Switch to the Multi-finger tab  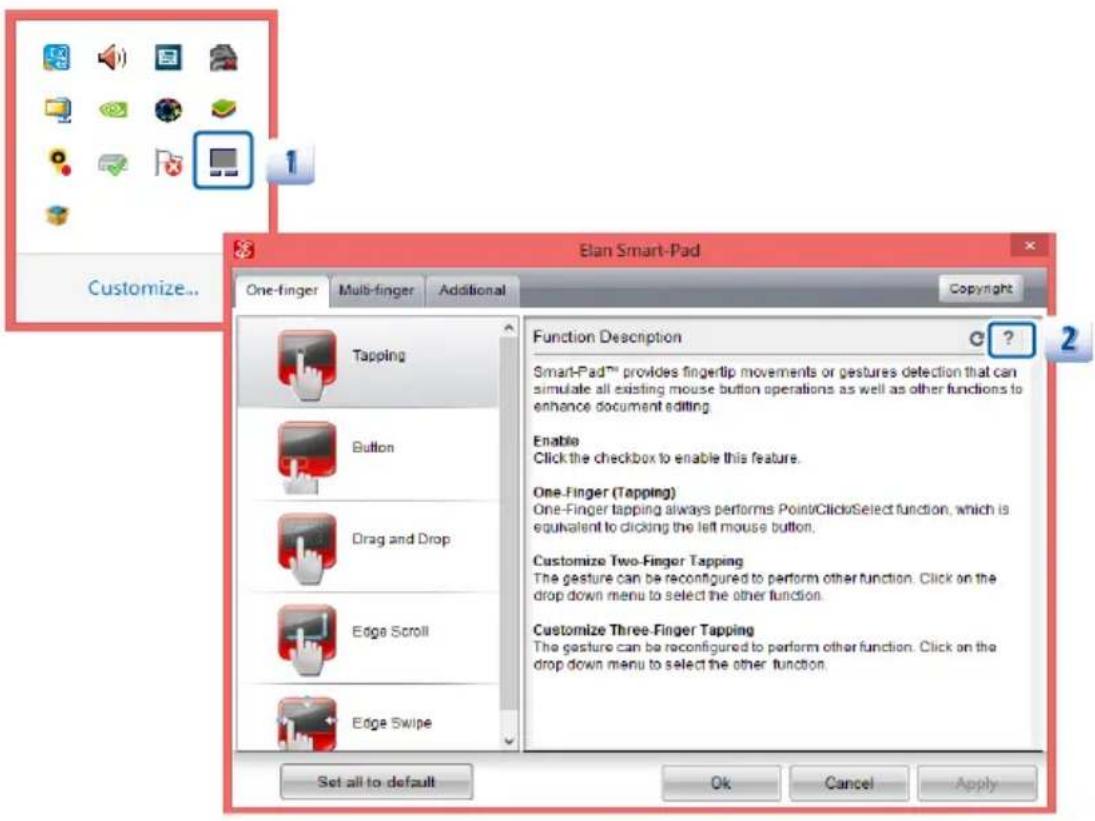pyautogui.click(x=376, y=290)
